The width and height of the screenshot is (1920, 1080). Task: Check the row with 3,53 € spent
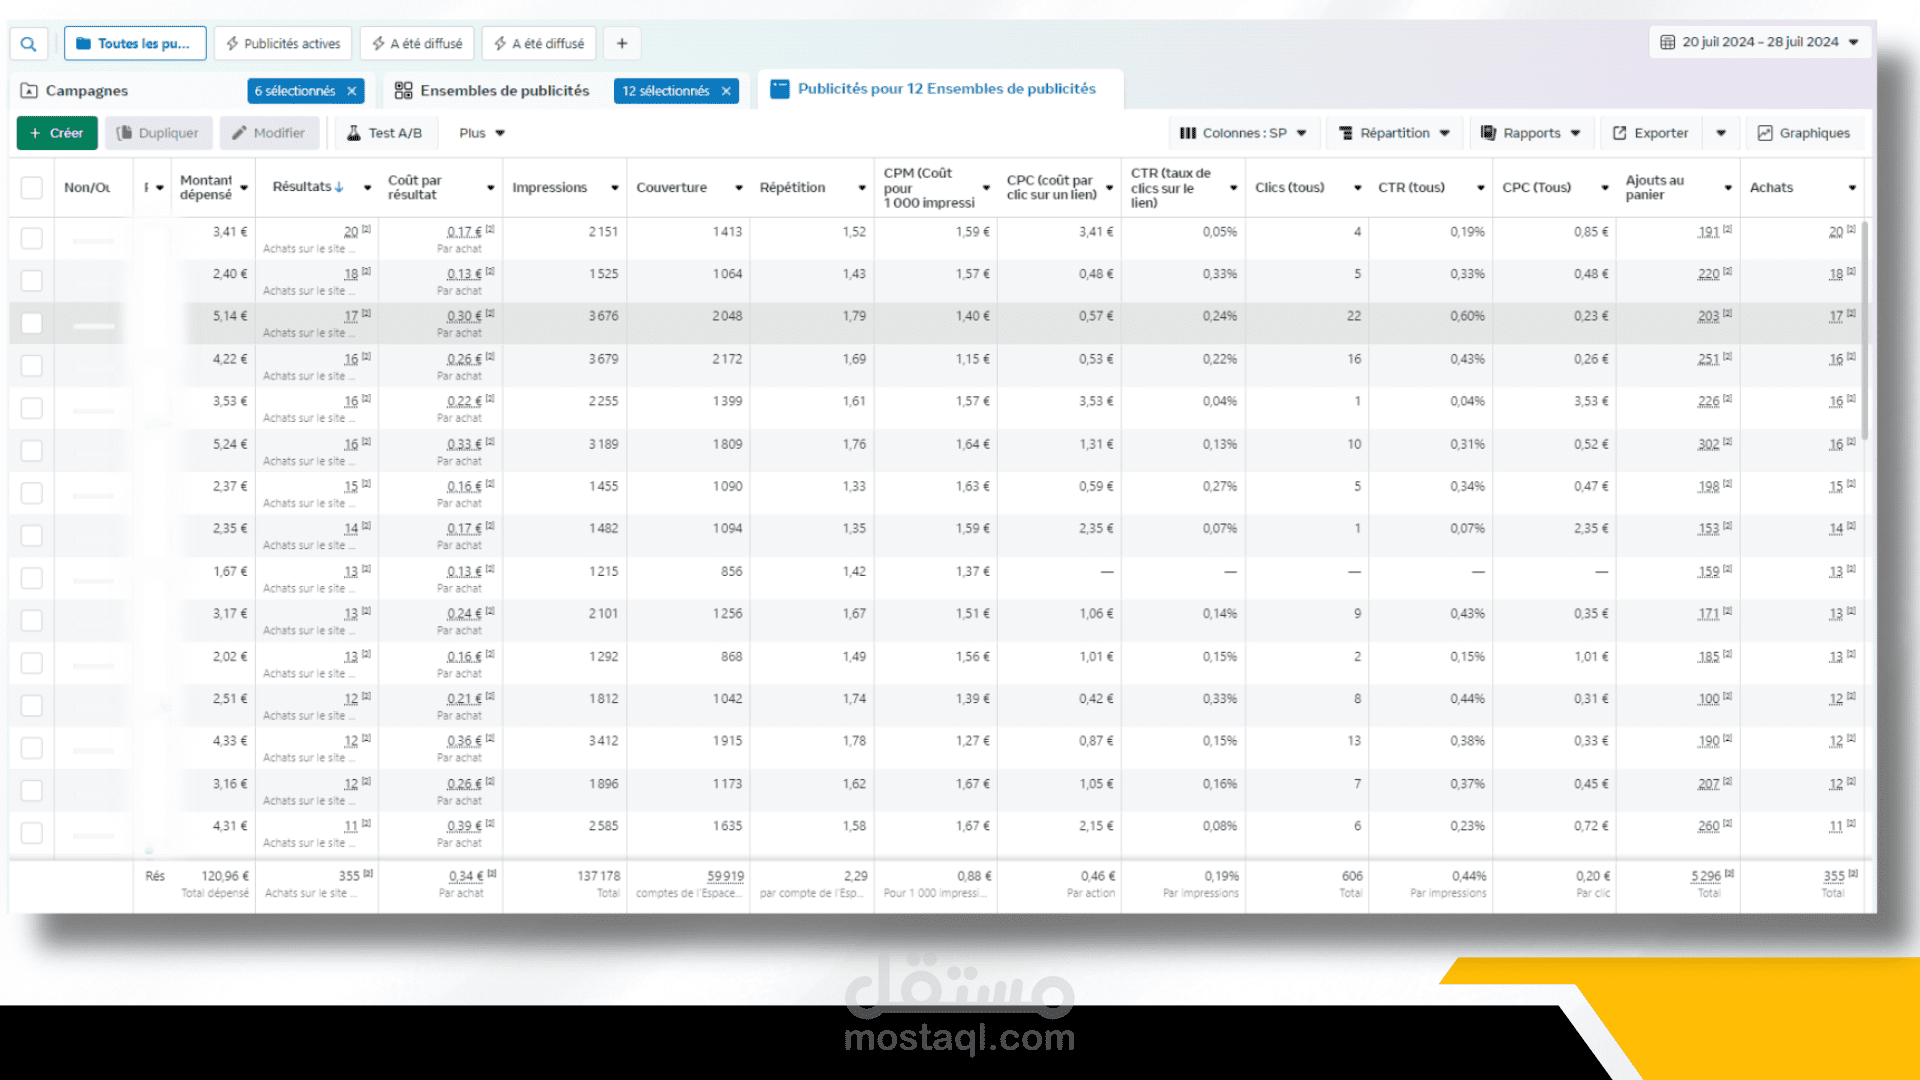click(x=32, y=408)
